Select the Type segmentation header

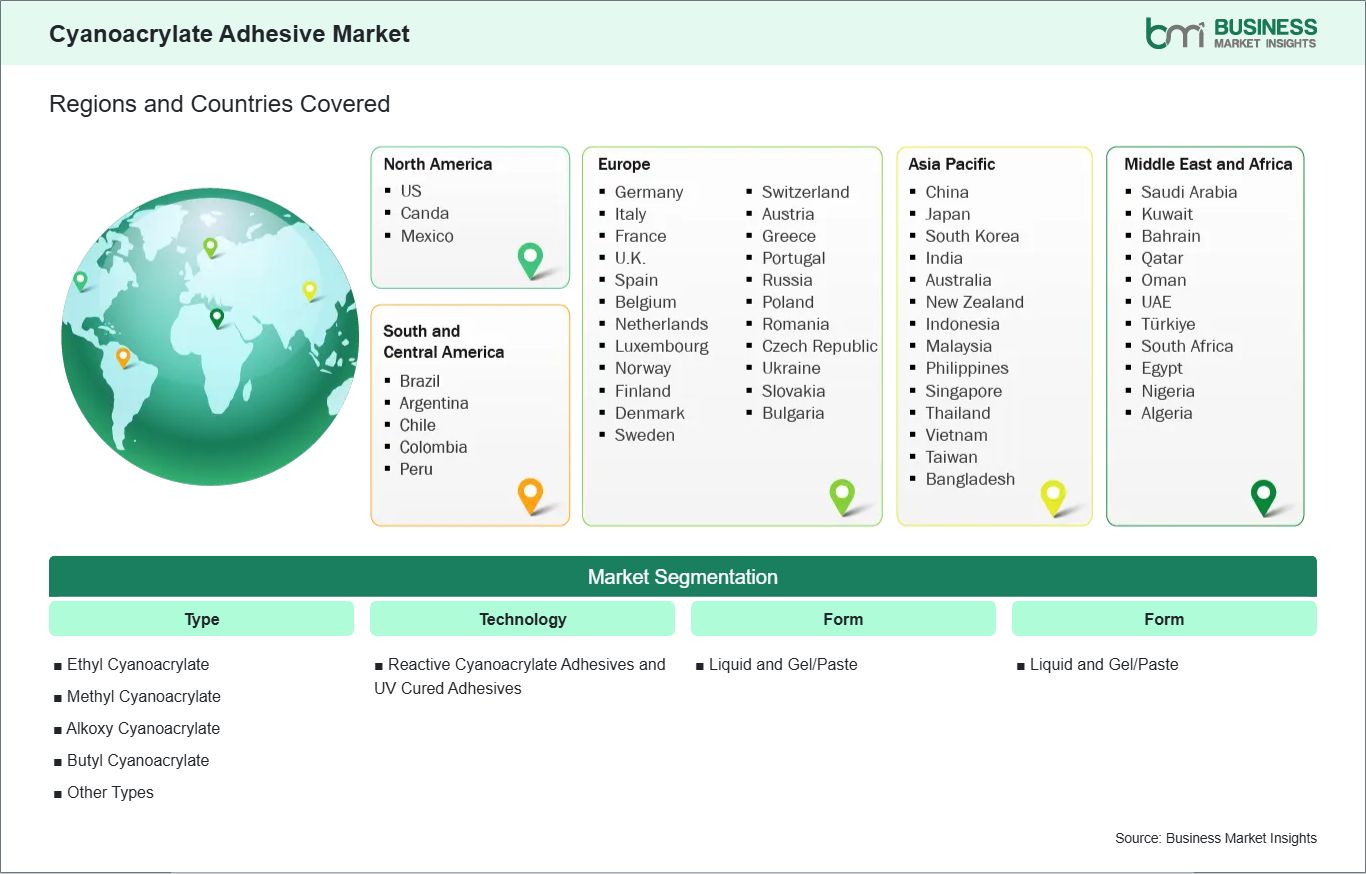pos(201,619)
